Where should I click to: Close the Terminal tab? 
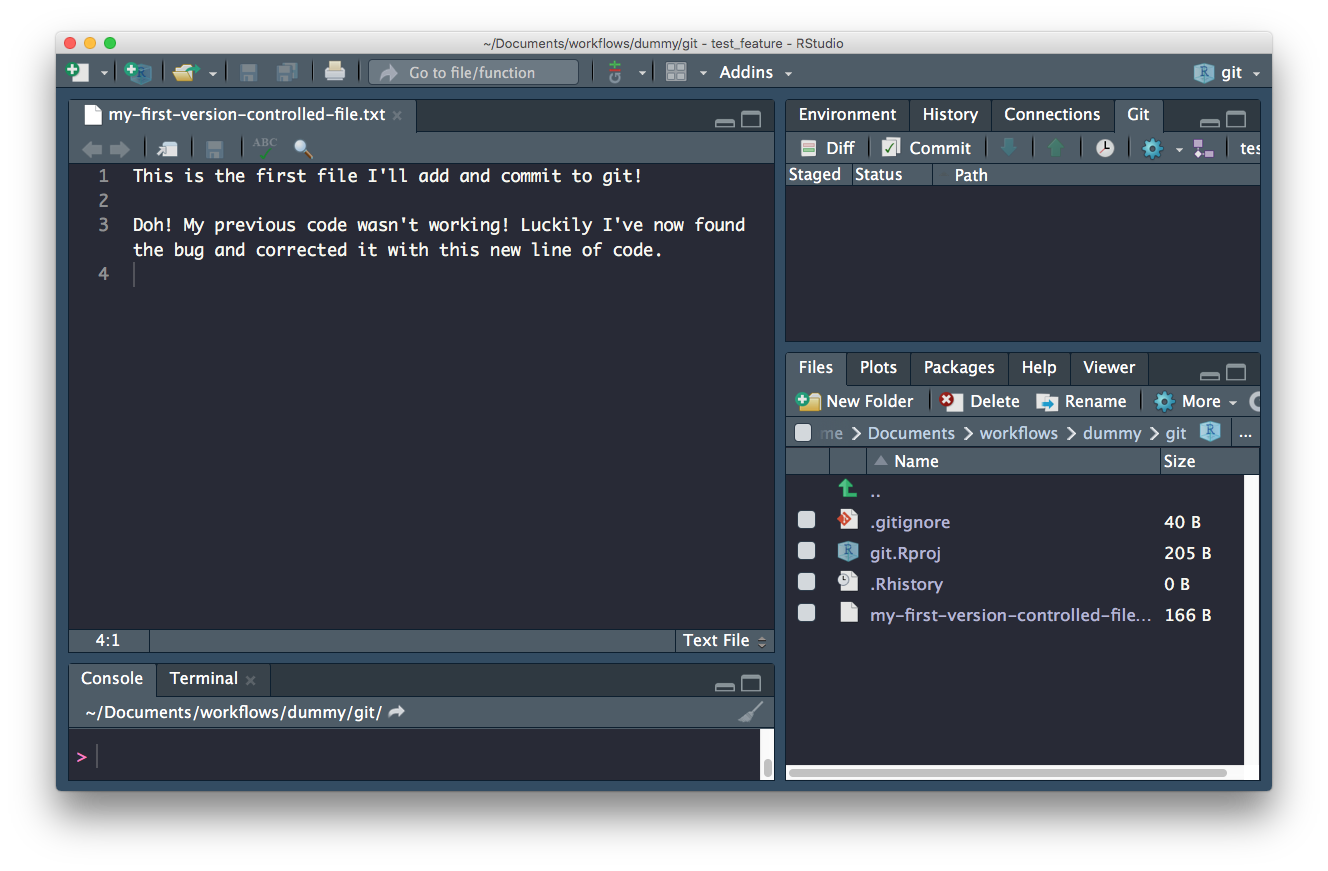[251, 680]
